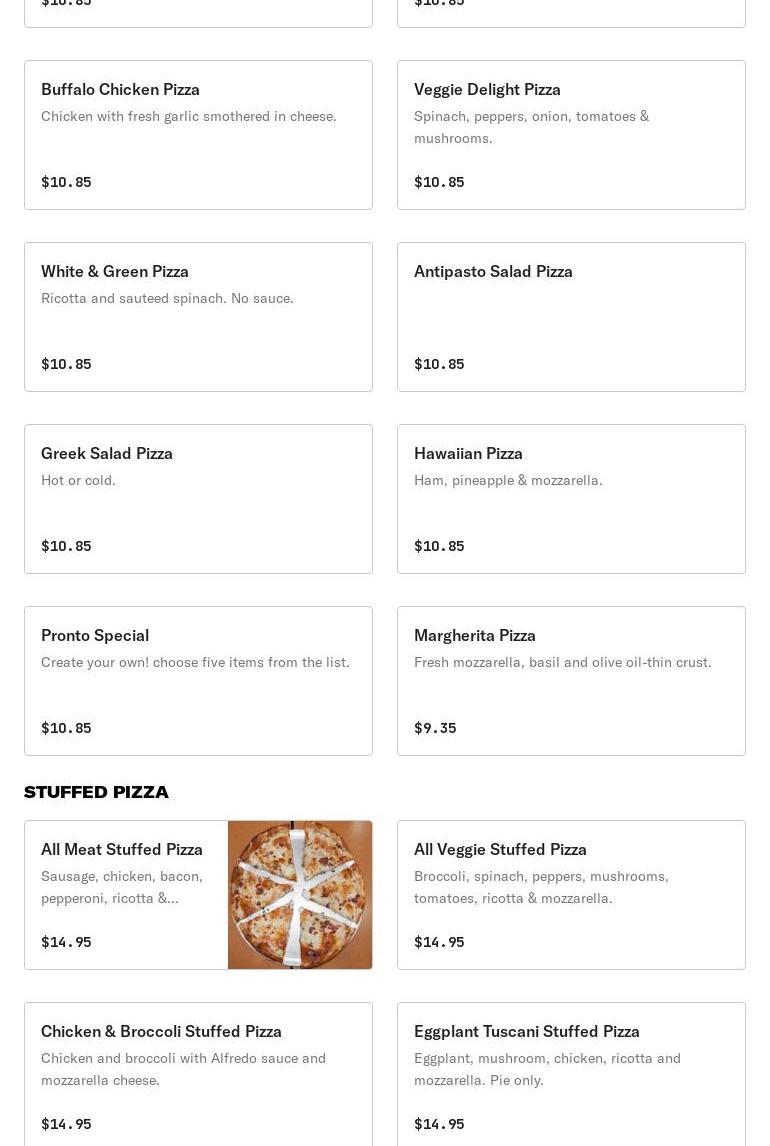Click the Hawaiian Pizza $10.85 price
Screen dimensions: 770x1146
tap(439, 546)
